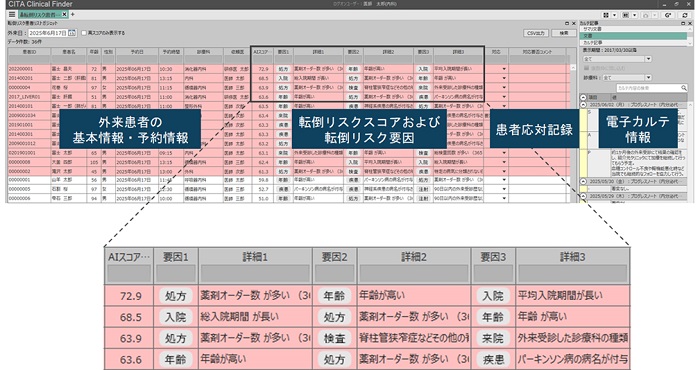Click AI score 52.7 cell
The width and height of the screenshot is (700, 370).
[x=263, y=189]
